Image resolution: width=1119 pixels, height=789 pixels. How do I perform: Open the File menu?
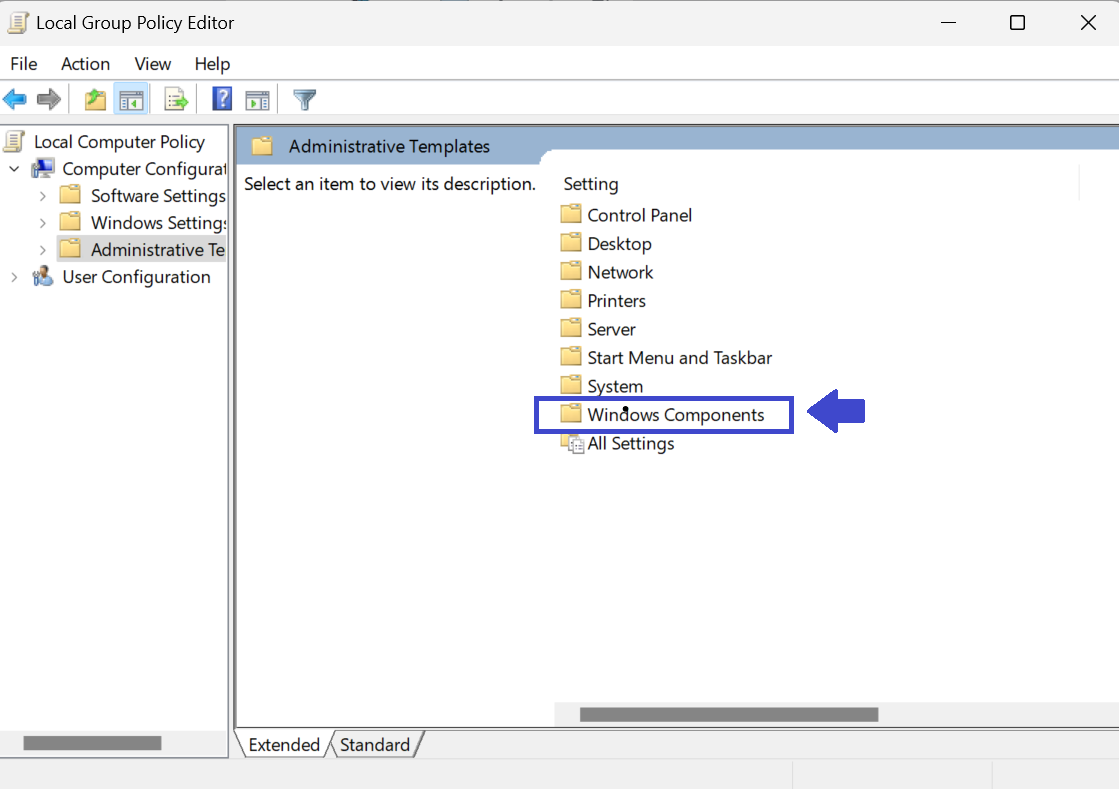pyautogui.click(x=24, y=64)
